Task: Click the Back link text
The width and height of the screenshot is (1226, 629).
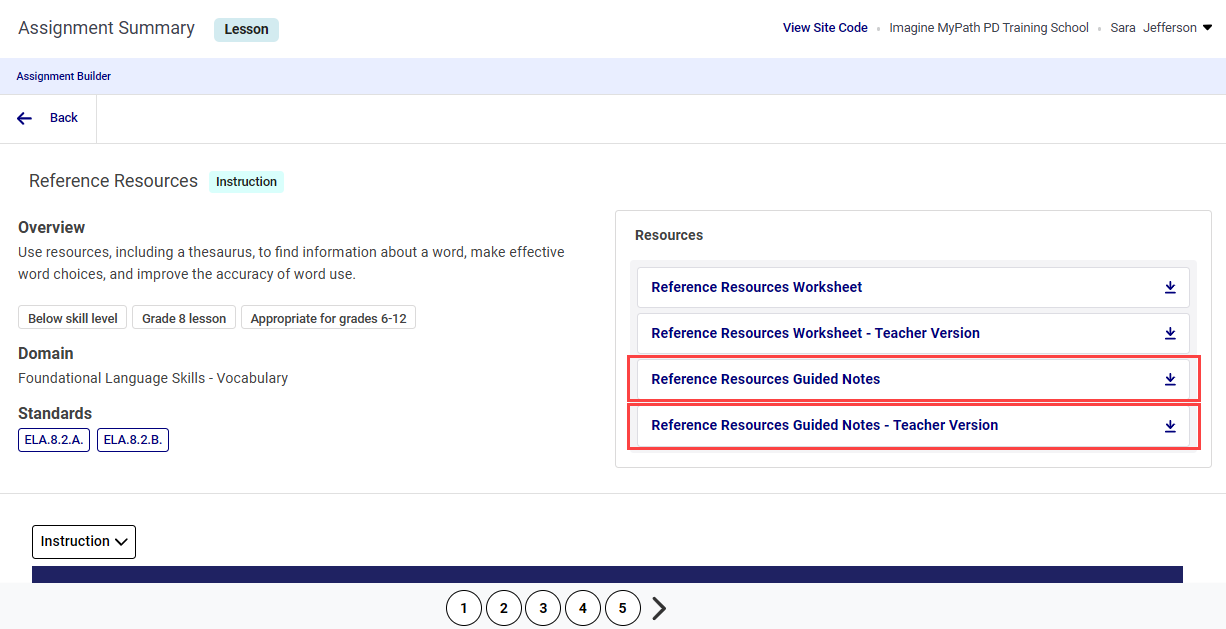Action: pos(64,118)
